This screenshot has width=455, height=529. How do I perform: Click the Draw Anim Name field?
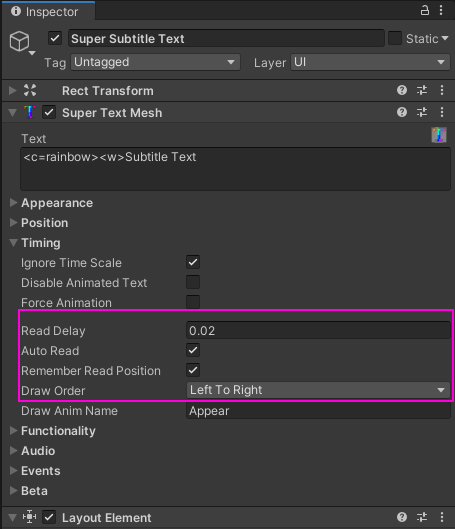coord(318,411)
